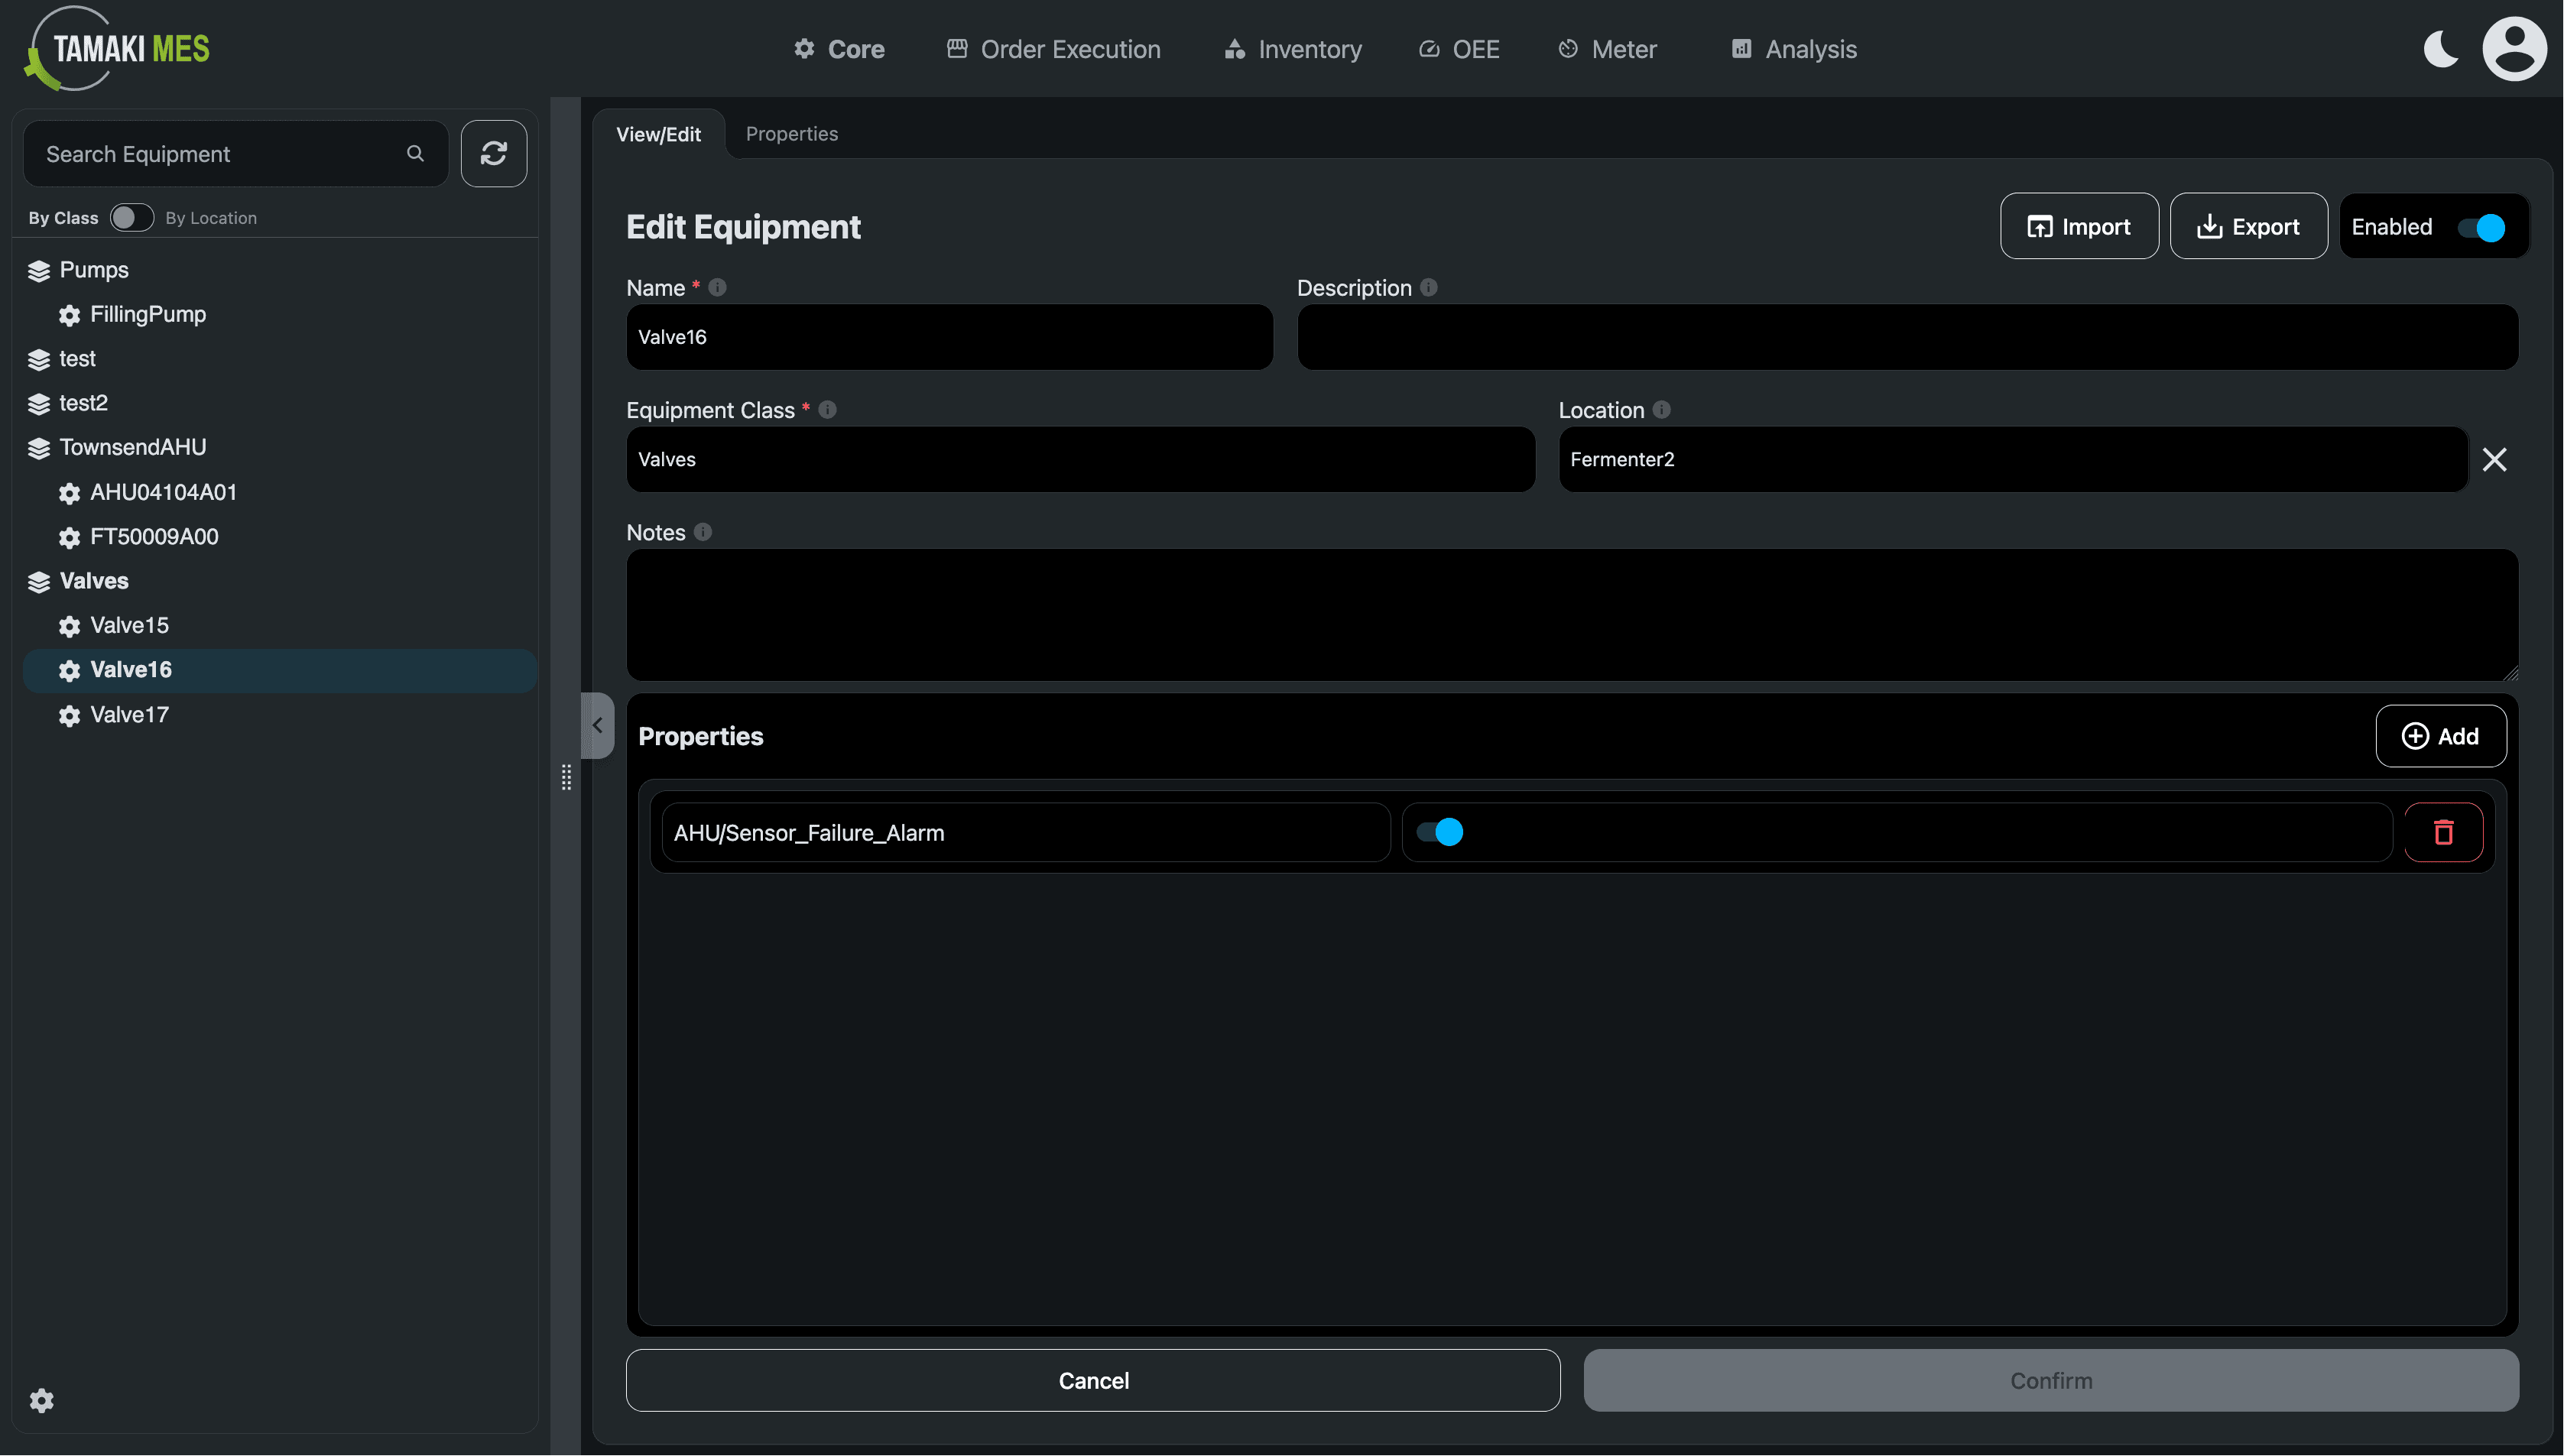This screenshot has height=1456, width=2564.
Task: Expand the test2 class group
Action: pos(39,404)
